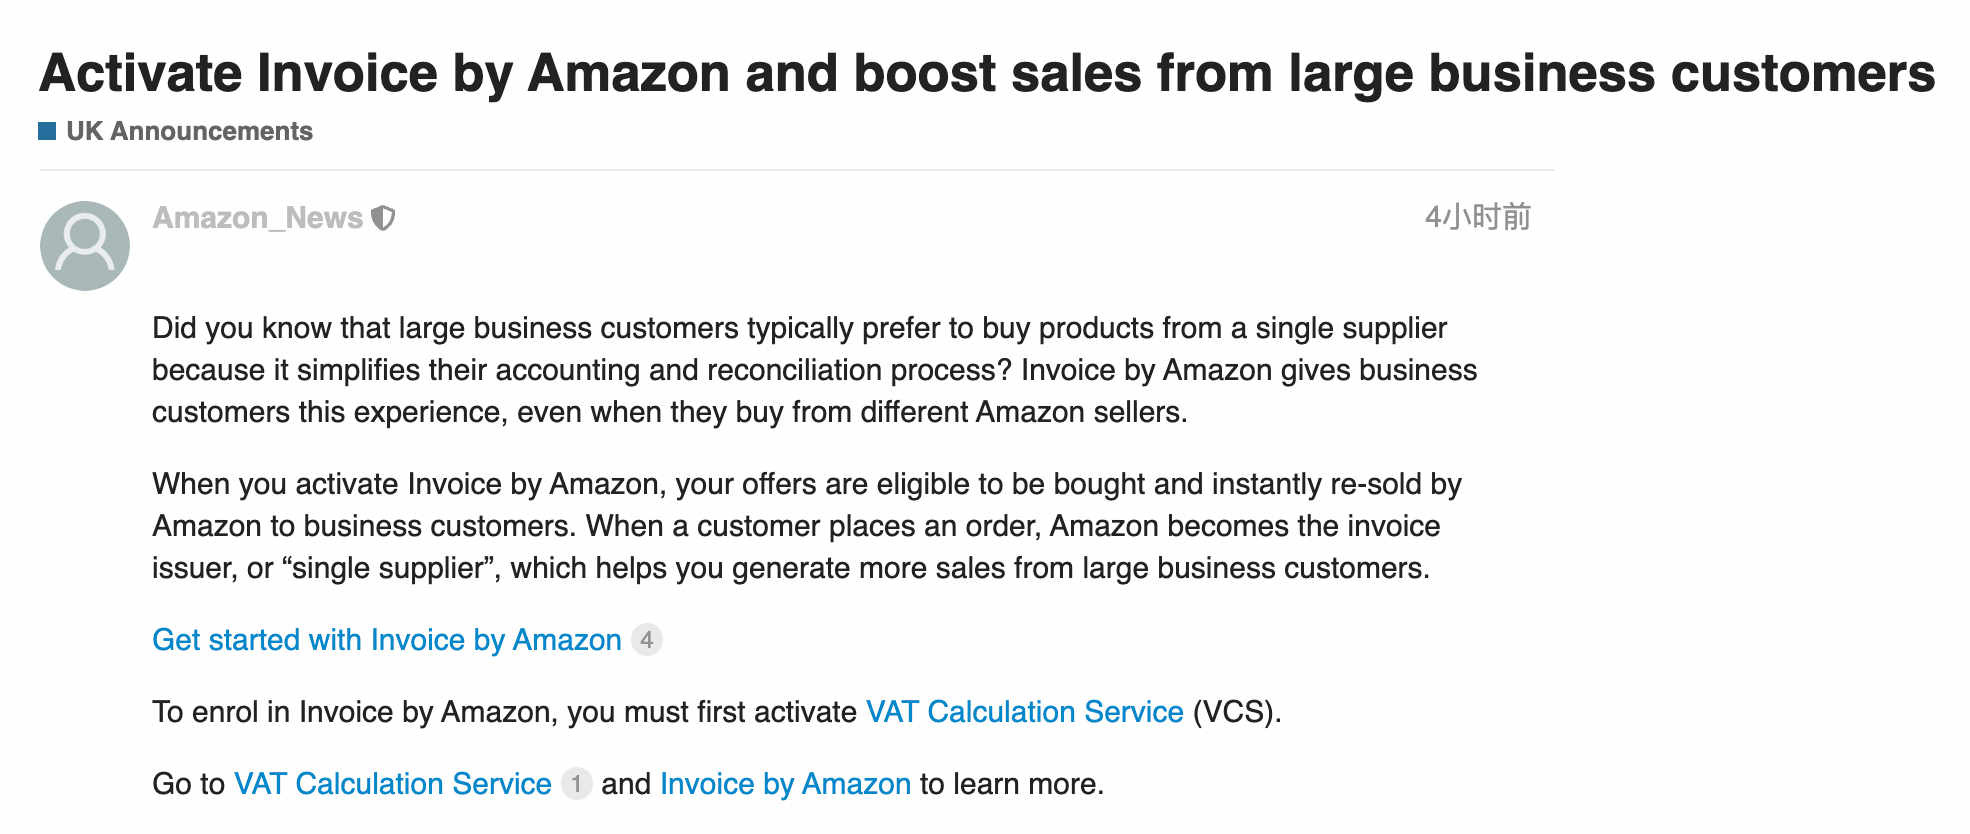1970x834 pixels.
Task: Click the click-count badge showing 1
Action: (576, 784)
